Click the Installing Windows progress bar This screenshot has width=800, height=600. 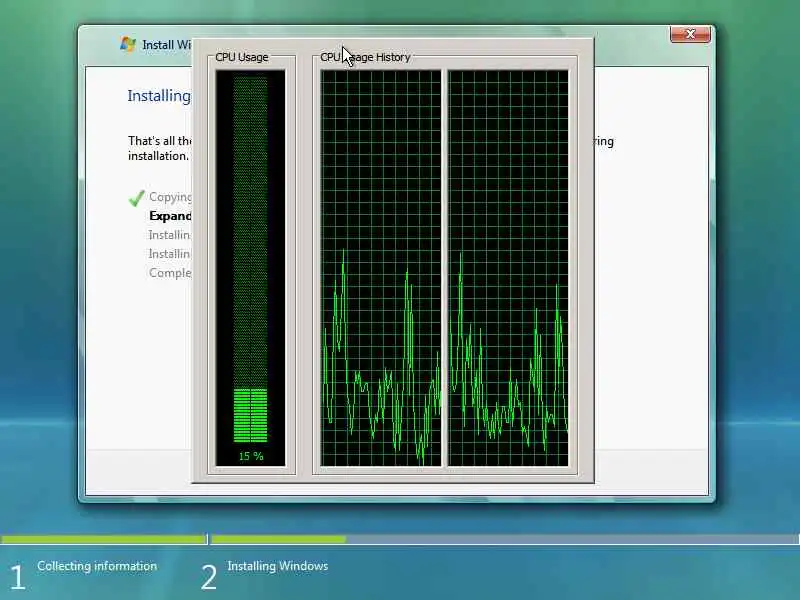pos(506,539)
